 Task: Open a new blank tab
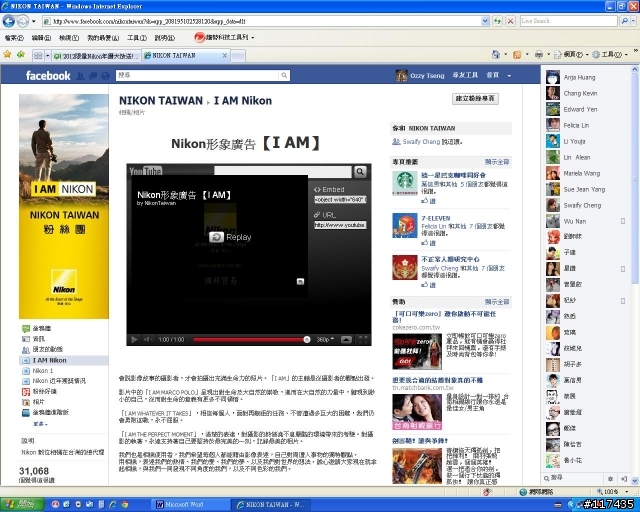238,56
